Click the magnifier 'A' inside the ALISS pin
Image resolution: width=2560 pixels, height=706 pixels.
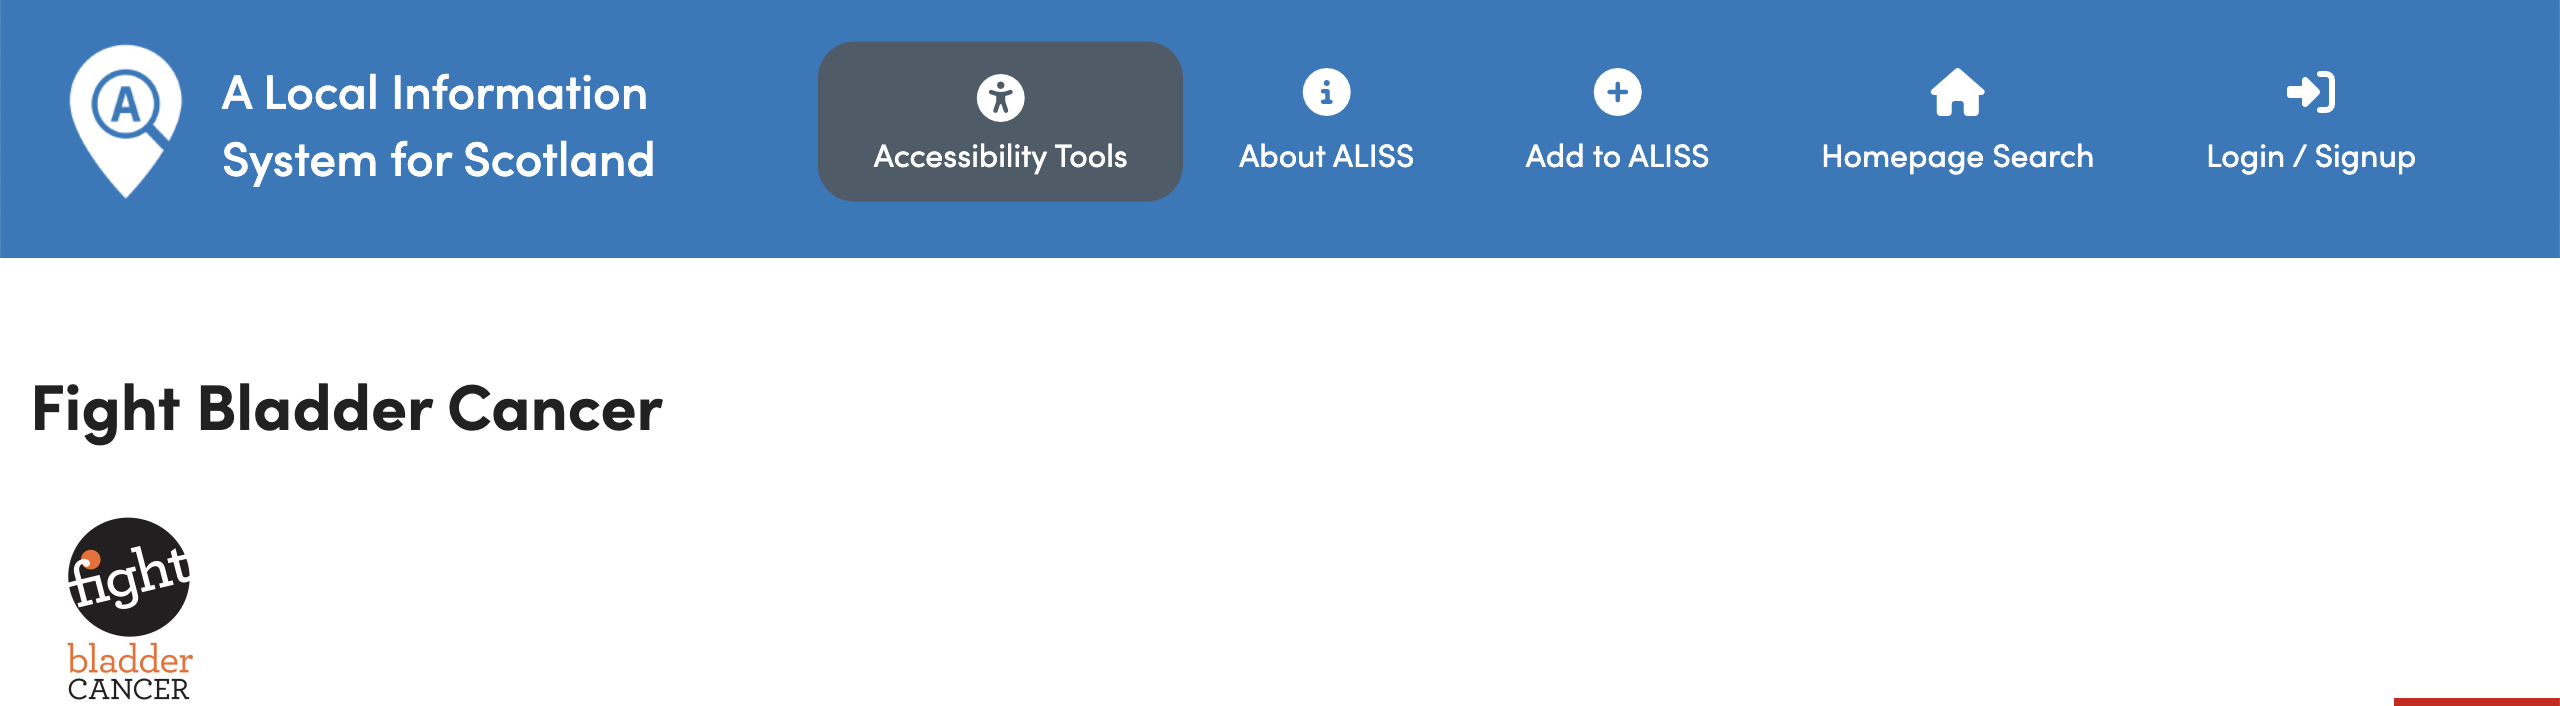coord(128,104)
